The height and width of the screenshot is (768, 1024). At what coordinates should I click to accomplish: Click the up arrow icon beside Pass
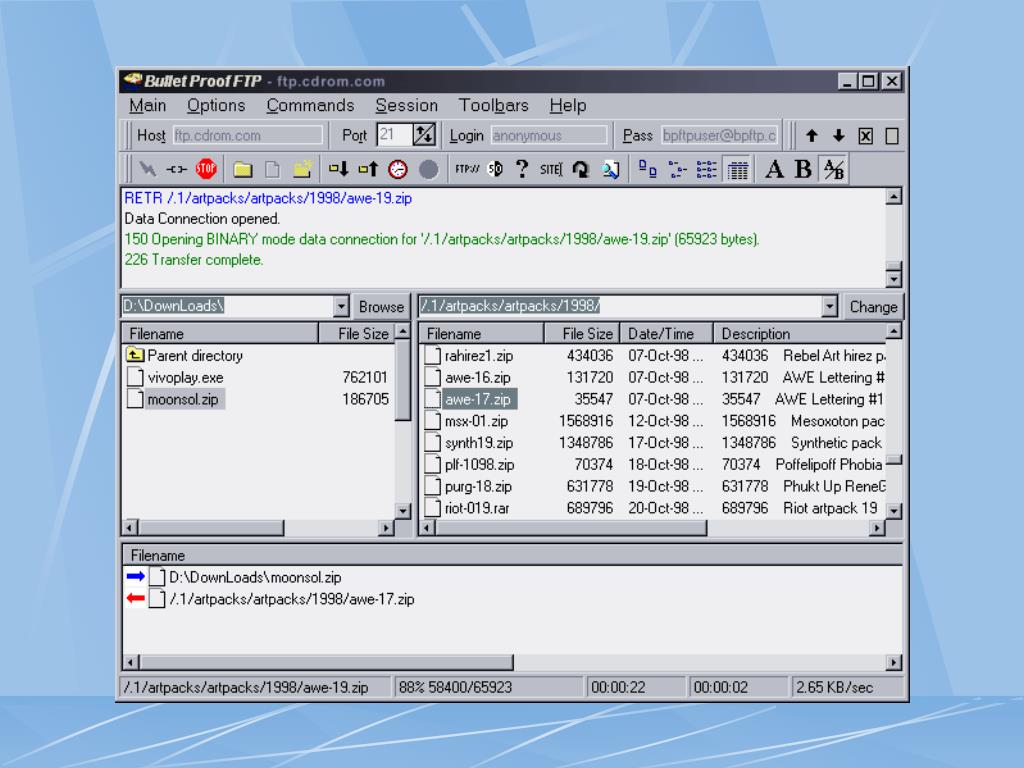tap(812, 136)
